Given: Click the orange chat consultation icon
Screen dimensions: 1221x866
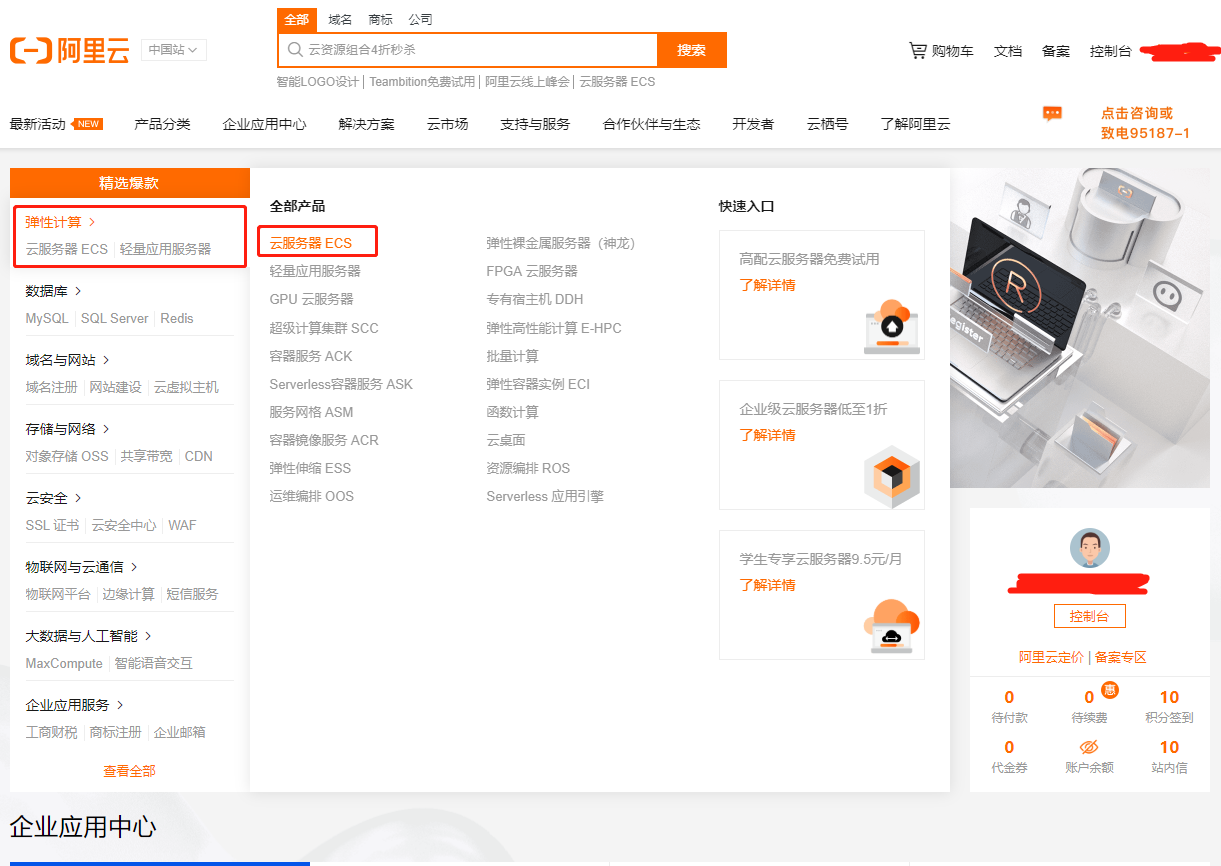Looking at the screenshot, I should 1052,114.
